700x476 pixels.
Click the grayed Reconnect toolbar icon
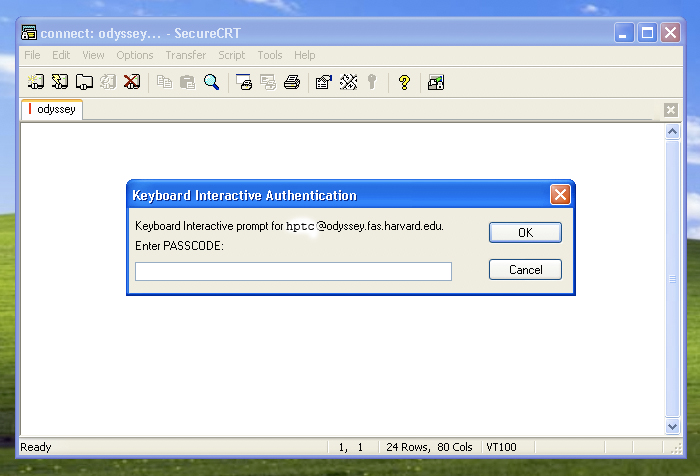108,82
